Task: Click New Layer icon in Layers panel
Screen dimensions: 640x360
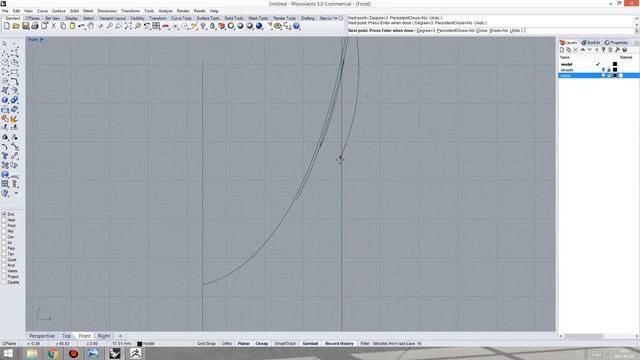Action: (x=562, y=50)
